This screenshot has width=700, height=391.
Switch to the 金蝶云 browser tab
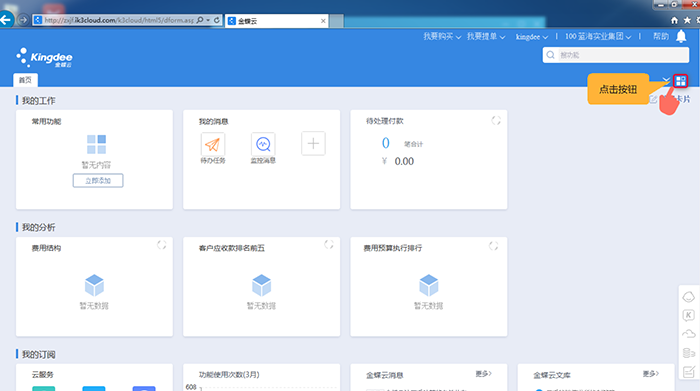(277, 21)
